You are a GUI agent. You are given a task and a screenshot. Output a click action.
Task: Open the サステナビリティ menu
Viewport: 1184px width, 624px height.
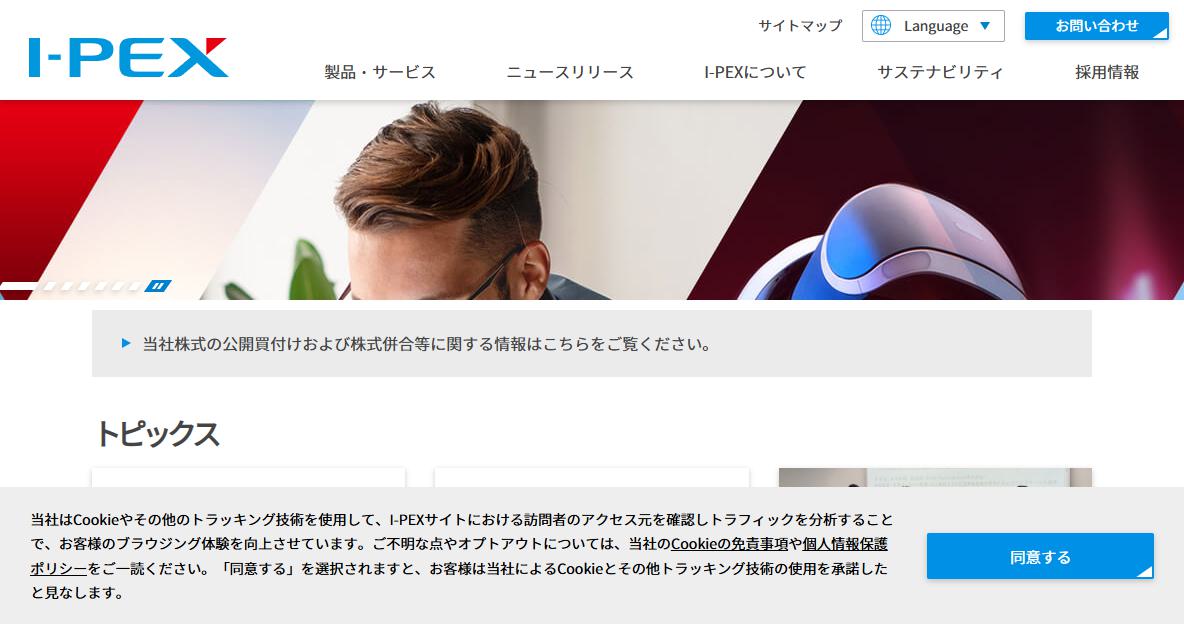point(940,73)
